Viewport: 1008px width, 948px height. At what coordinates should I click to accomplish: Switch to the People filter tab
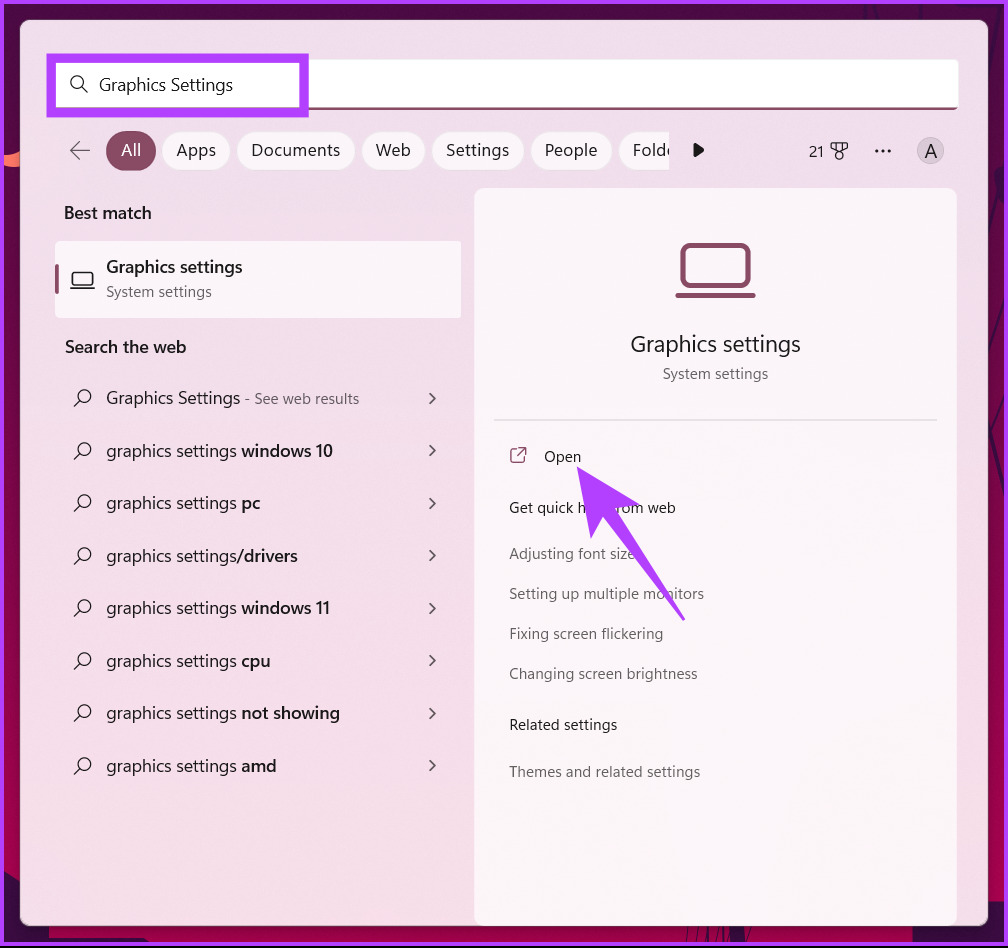tap(571, 150)
